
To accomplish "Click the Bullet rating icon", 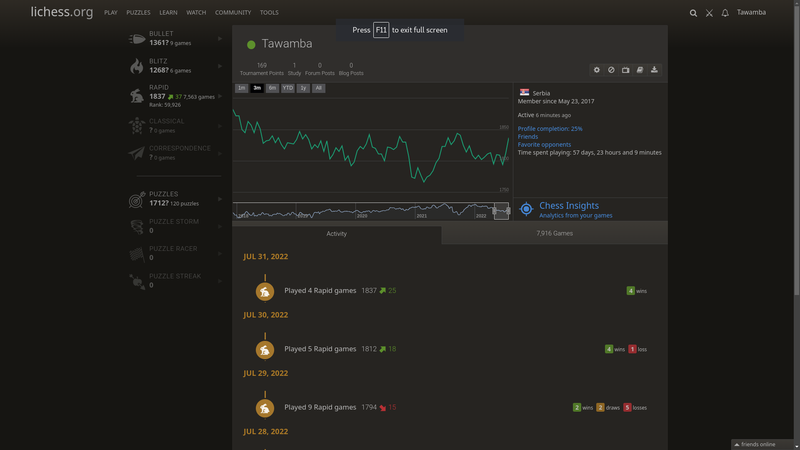I will pos(137,39).
